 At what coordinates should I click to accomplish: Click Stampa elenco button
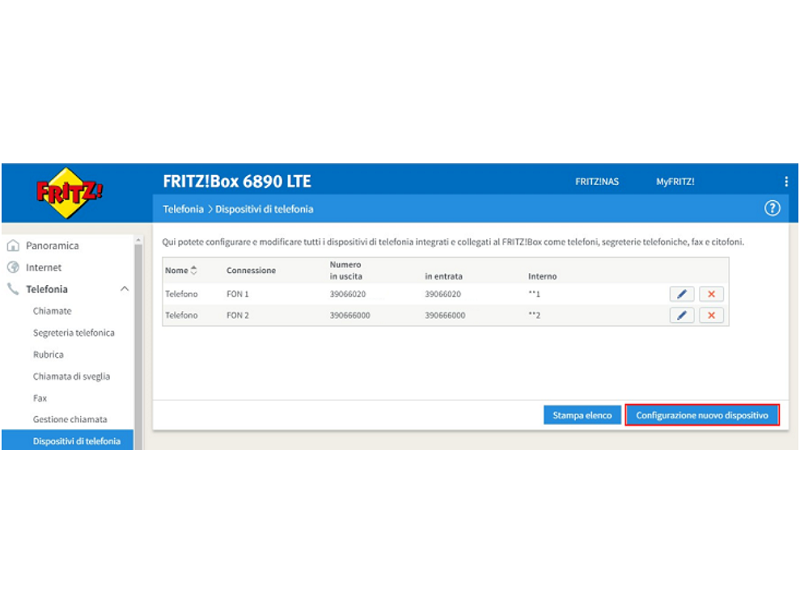(x=582, y=415)
